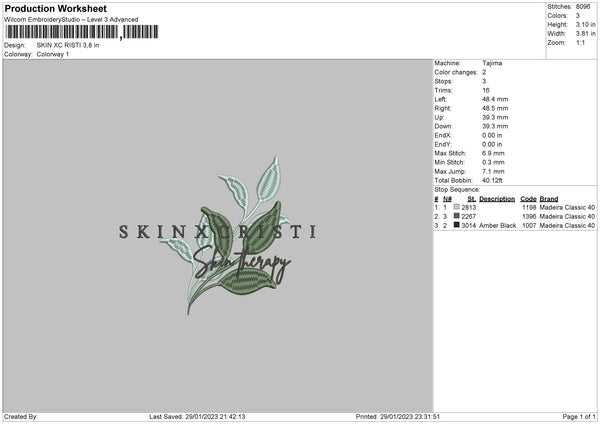This screenshot has height=424, width=600.
Task: Click the 'Stop Sequence:' heading
Action: (457, 189)
